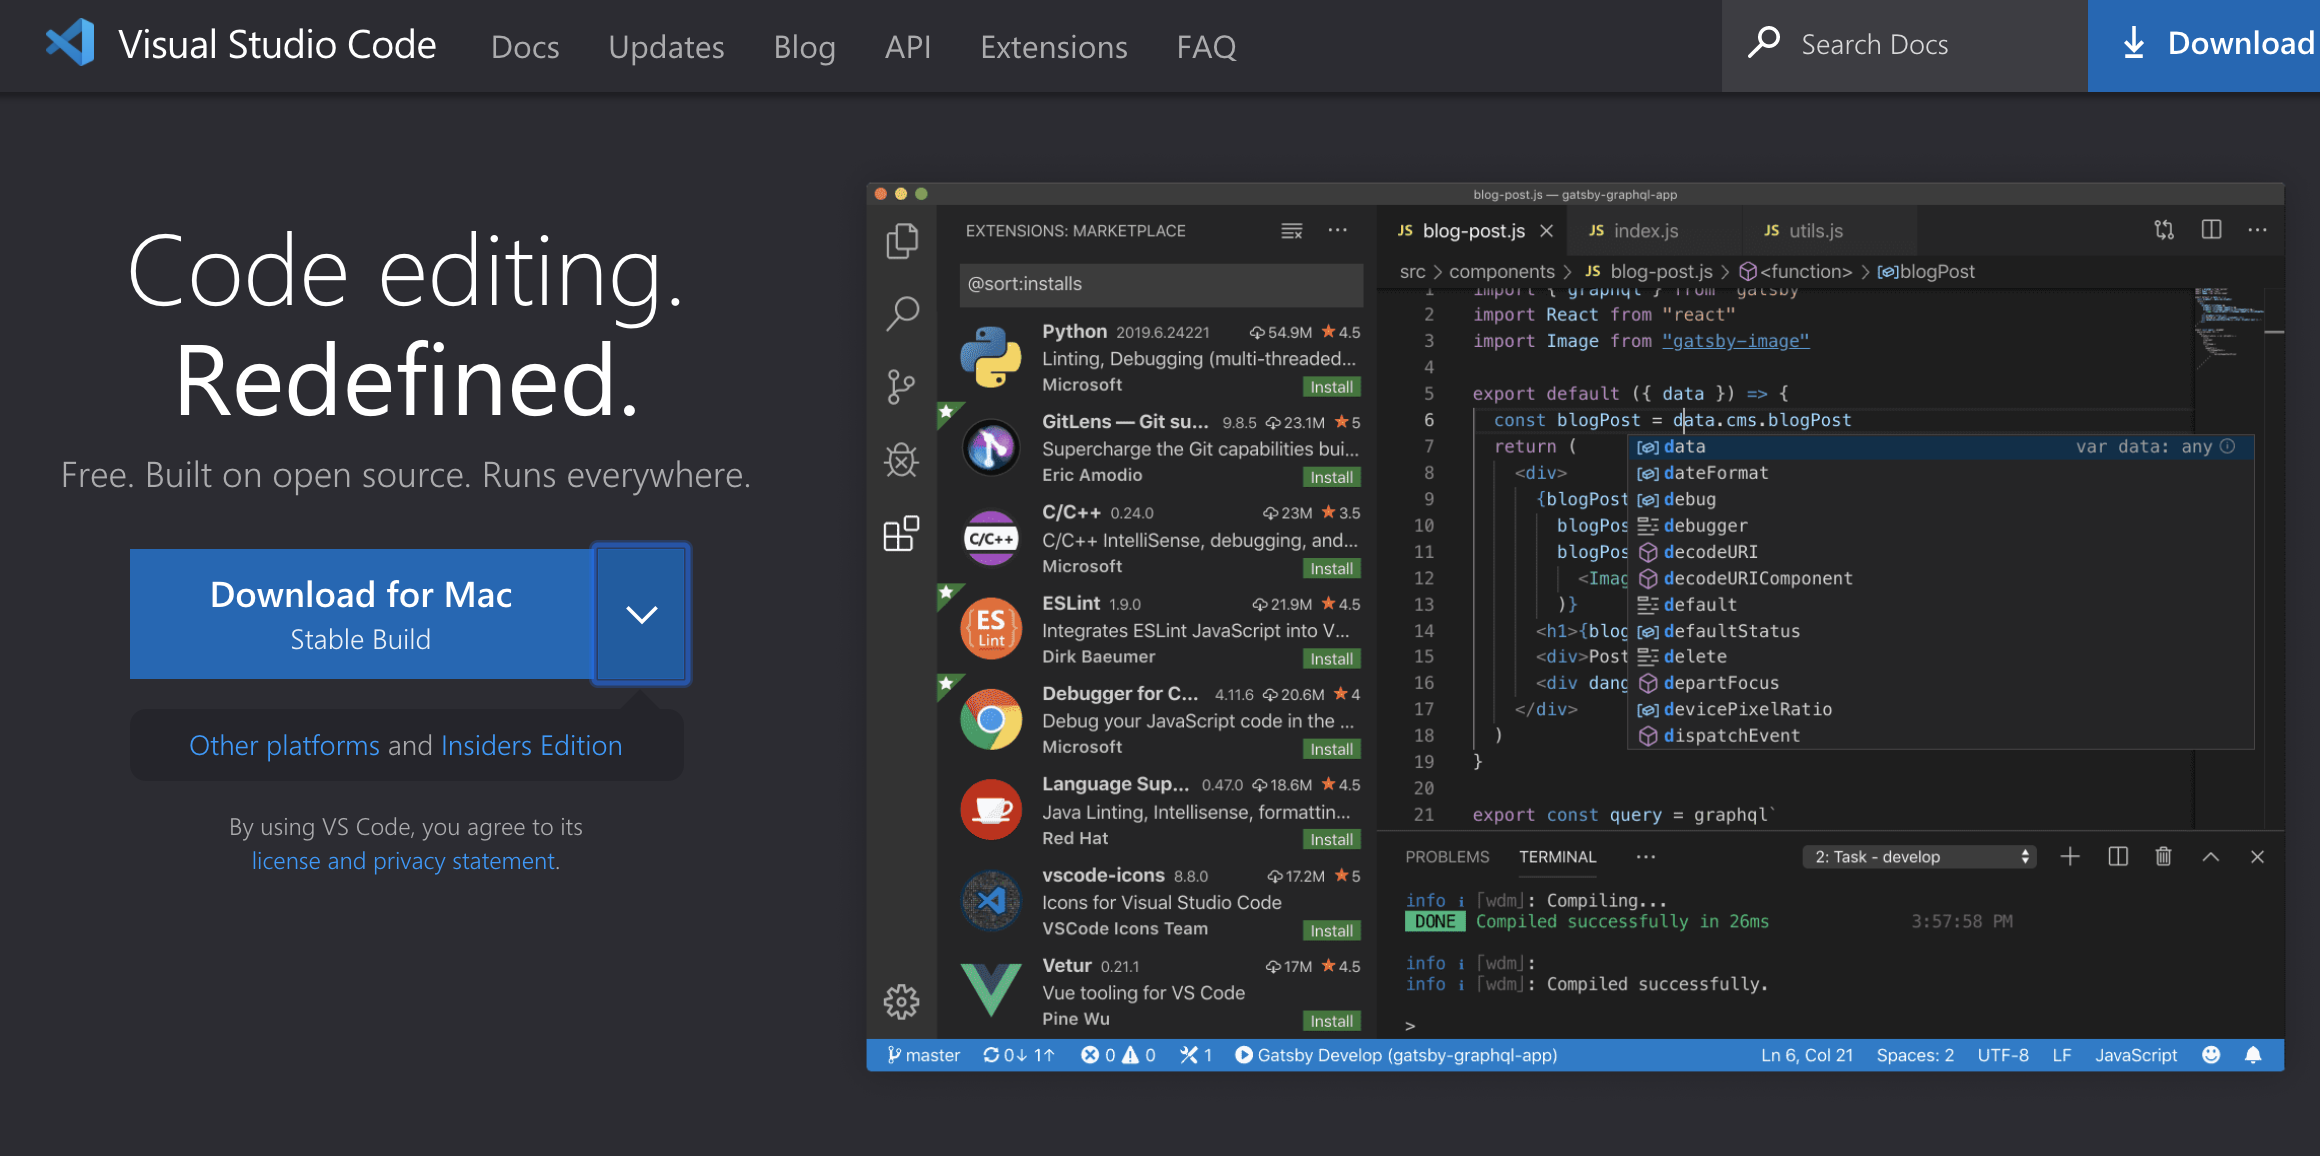Click the Debugger for Chrome logo icon
Viewport: 2320px width, 1156px height.
pos(991,719)
